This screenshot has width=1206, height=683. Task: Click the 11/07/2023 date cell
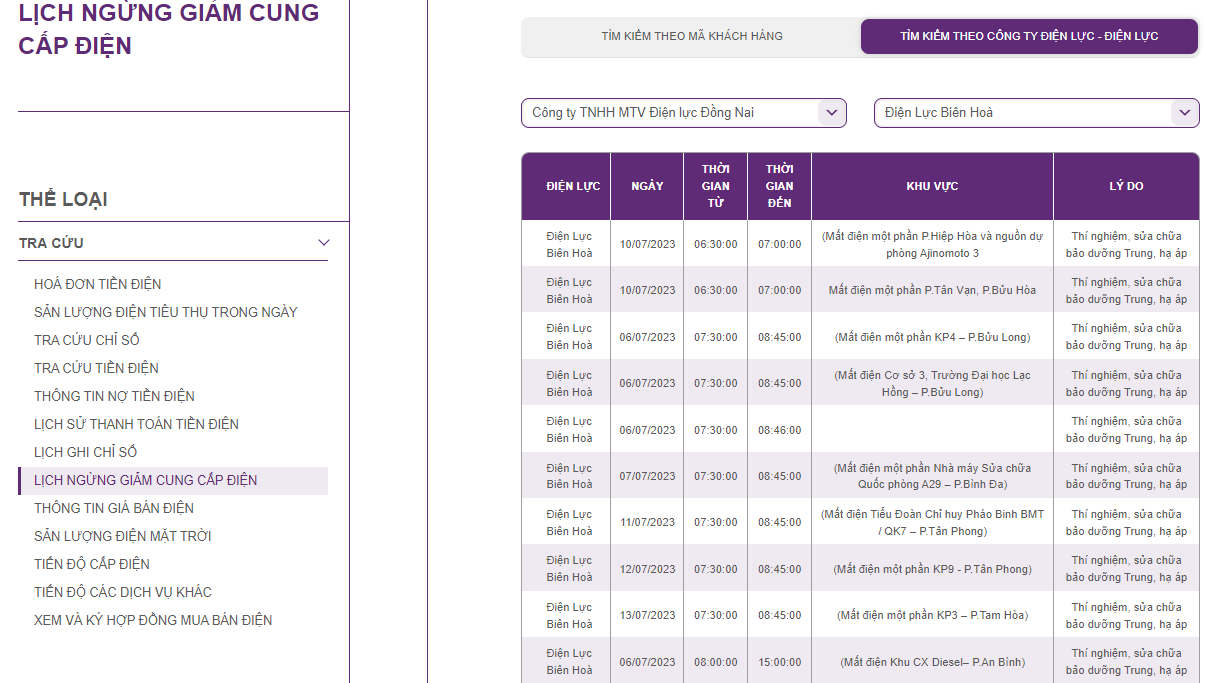(647, 522)
